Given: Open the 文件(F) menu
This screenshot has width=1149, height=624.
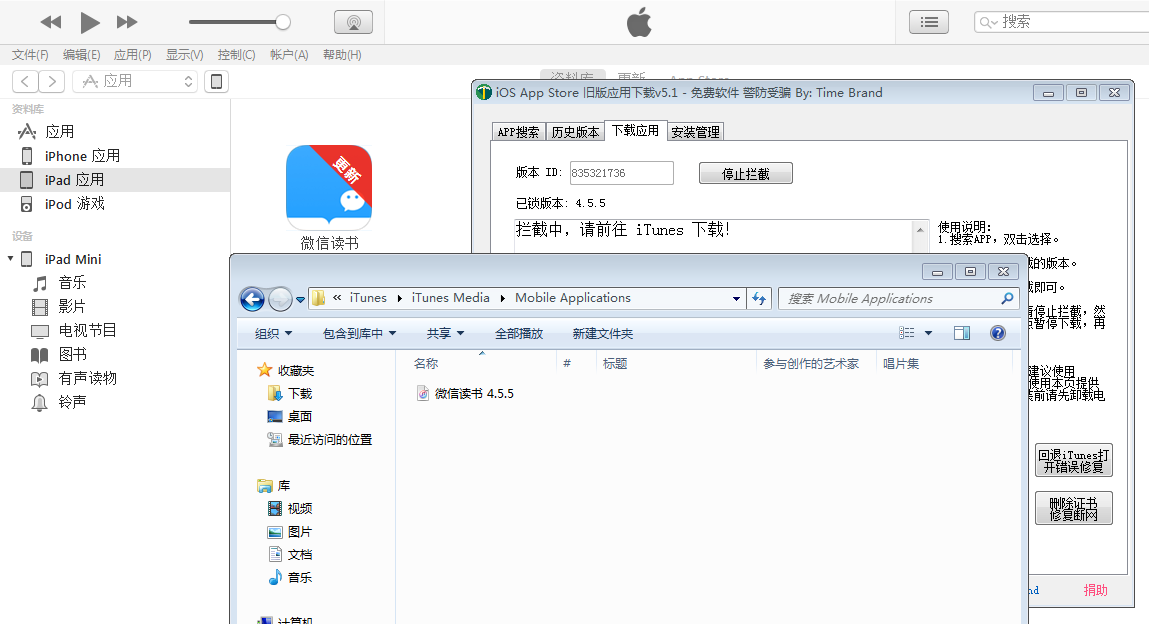Looking at the screenshot, I should (x=30, y=55).
